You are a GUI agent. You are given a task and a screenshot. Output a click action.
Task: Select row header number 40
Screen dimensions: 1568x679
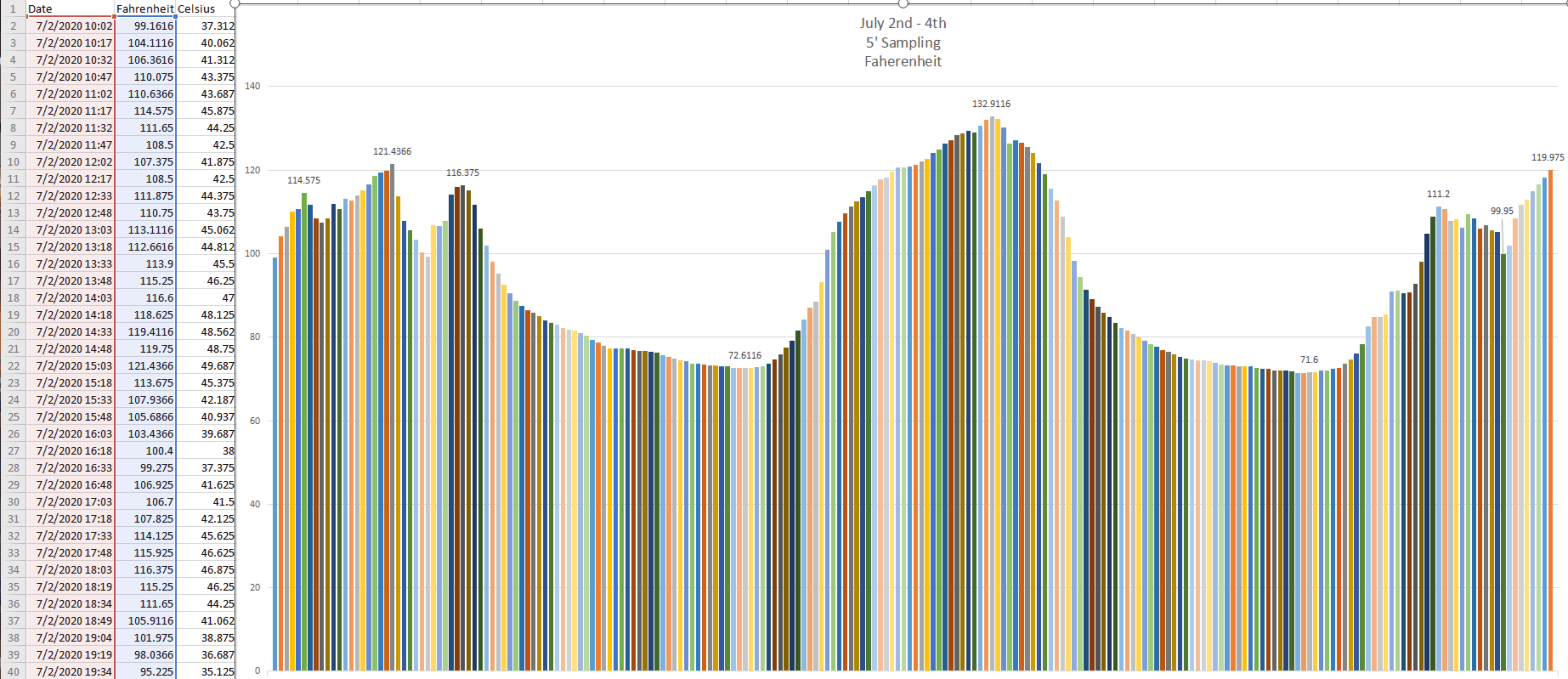(x=12, y=671)
